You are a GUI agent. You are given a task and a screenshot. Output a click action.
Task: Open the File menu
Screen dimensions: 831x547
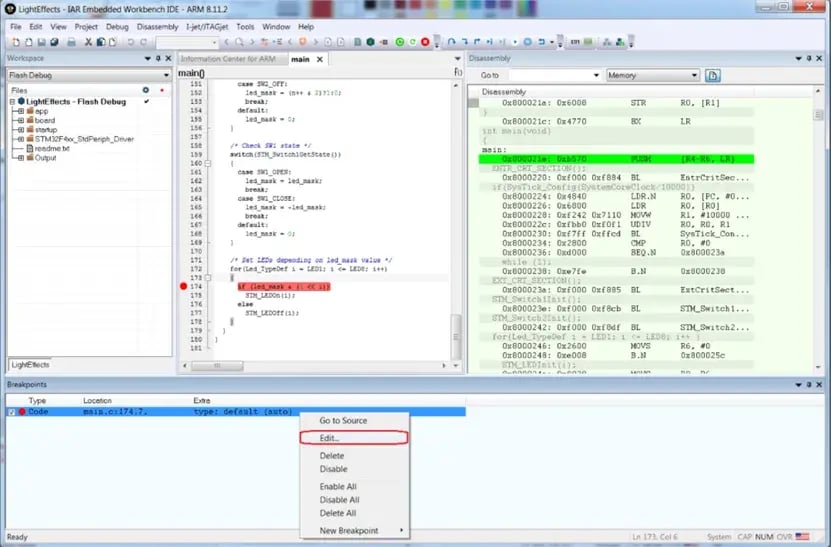(x=16, y=27)
